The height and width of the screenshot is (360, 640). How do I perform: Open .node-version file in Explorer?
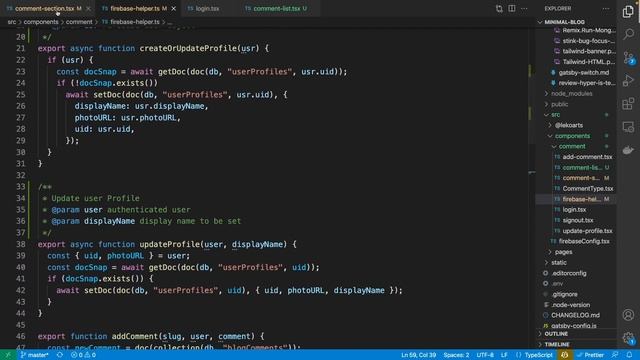570,305
